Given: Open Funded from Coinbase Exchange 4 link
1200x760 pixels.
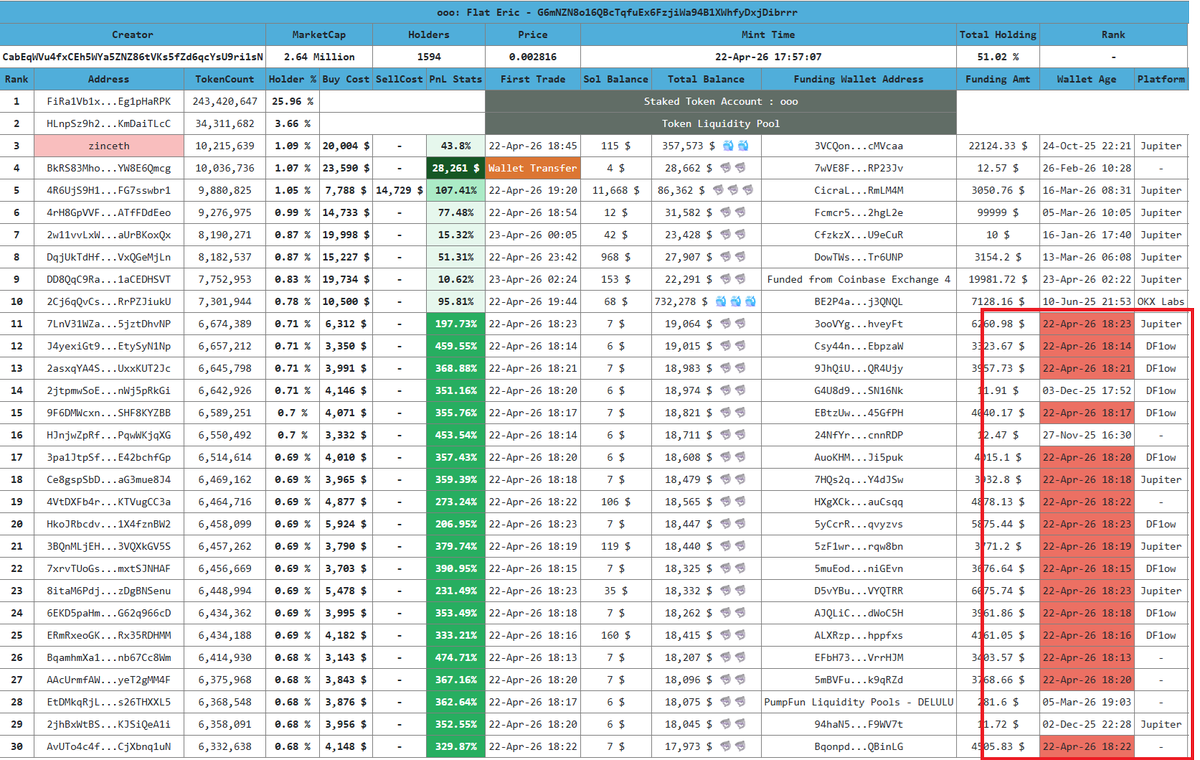Looking at the screenshot, I should (x=858, y=280).
